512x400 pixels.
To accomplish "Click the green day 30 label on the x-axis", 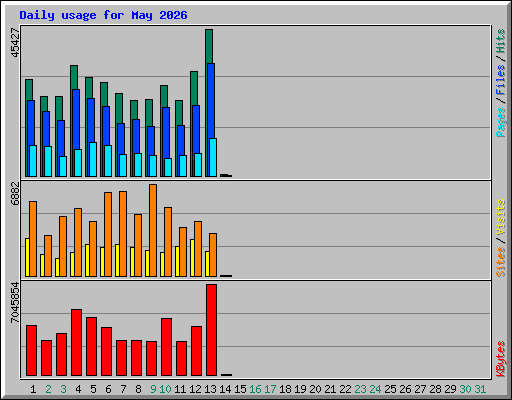I will point(465,389).
